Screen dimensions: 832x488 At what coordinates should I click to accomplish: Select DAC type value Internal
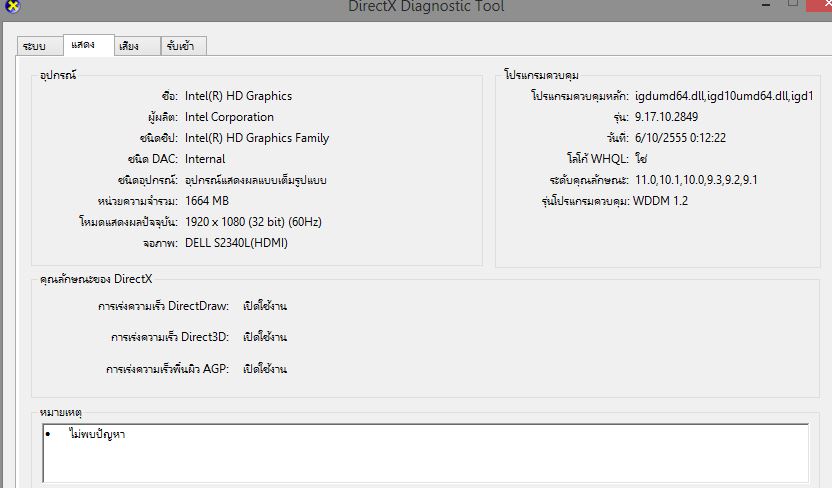pyautogui.click(x=205, y=159)
